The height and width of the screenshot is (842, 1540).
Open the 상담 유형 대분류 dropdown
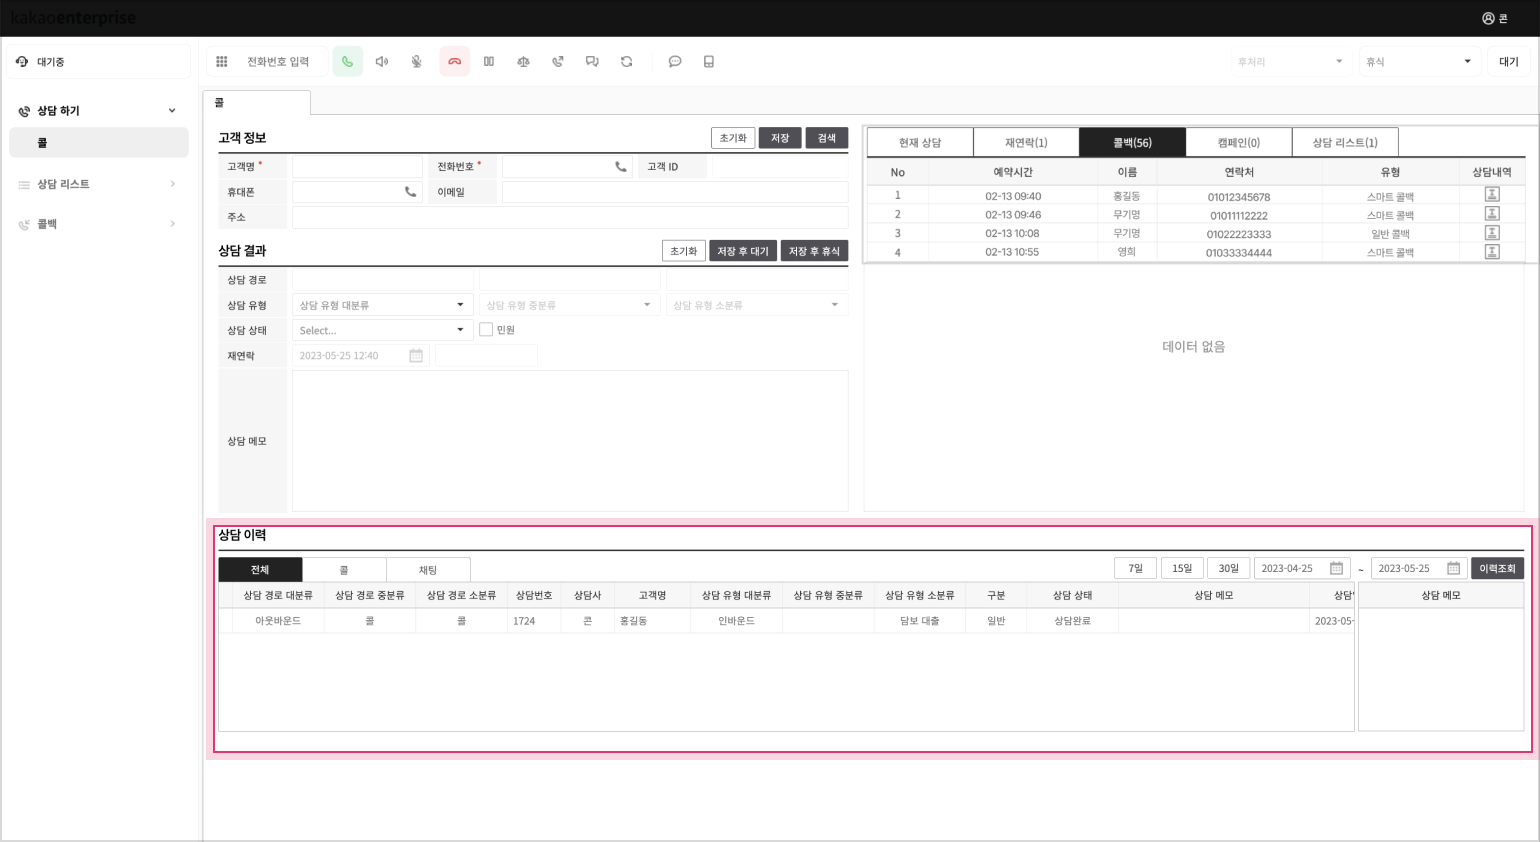click(x=381, y=305)
